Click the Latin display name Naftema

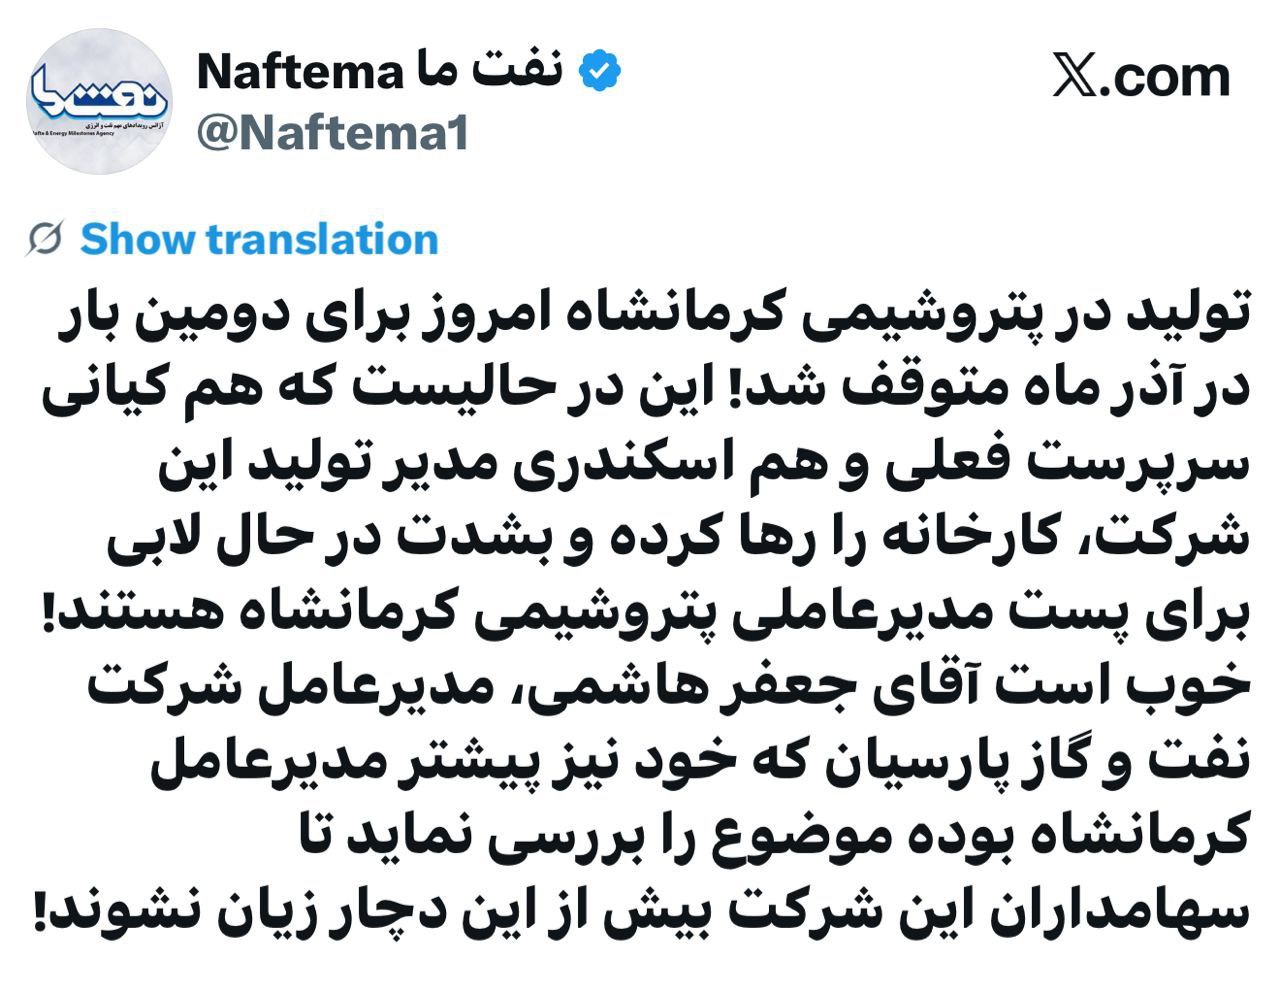[300, 72]
